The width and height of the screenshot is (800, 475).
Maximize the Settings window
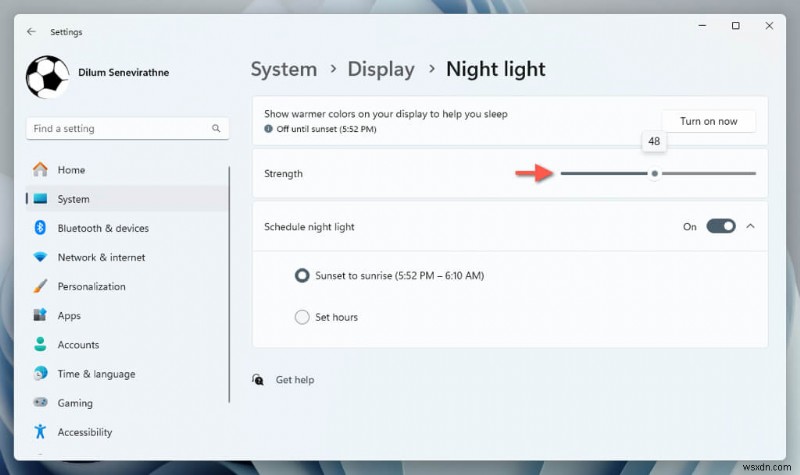[736, 26]
